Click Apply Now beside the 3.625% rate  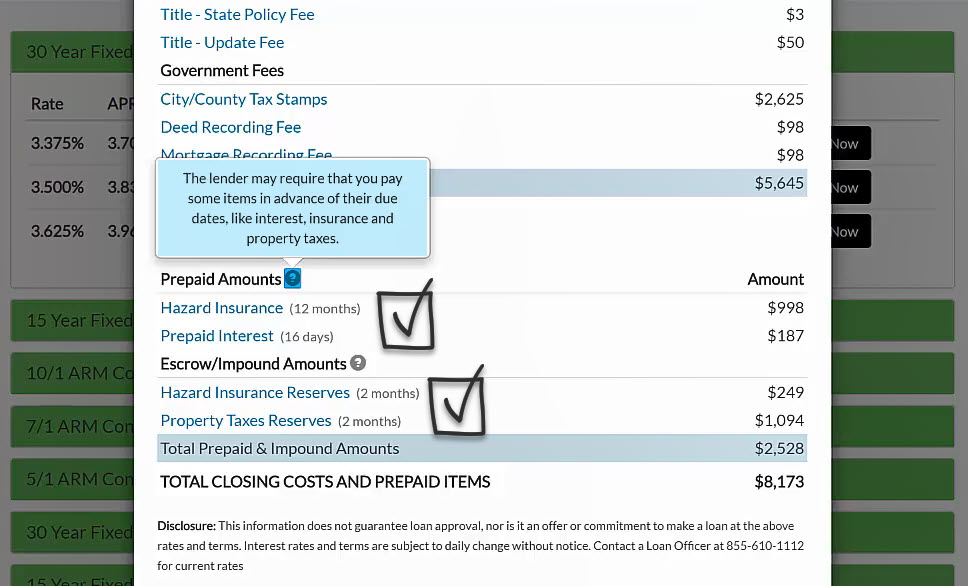click(847, 231)
